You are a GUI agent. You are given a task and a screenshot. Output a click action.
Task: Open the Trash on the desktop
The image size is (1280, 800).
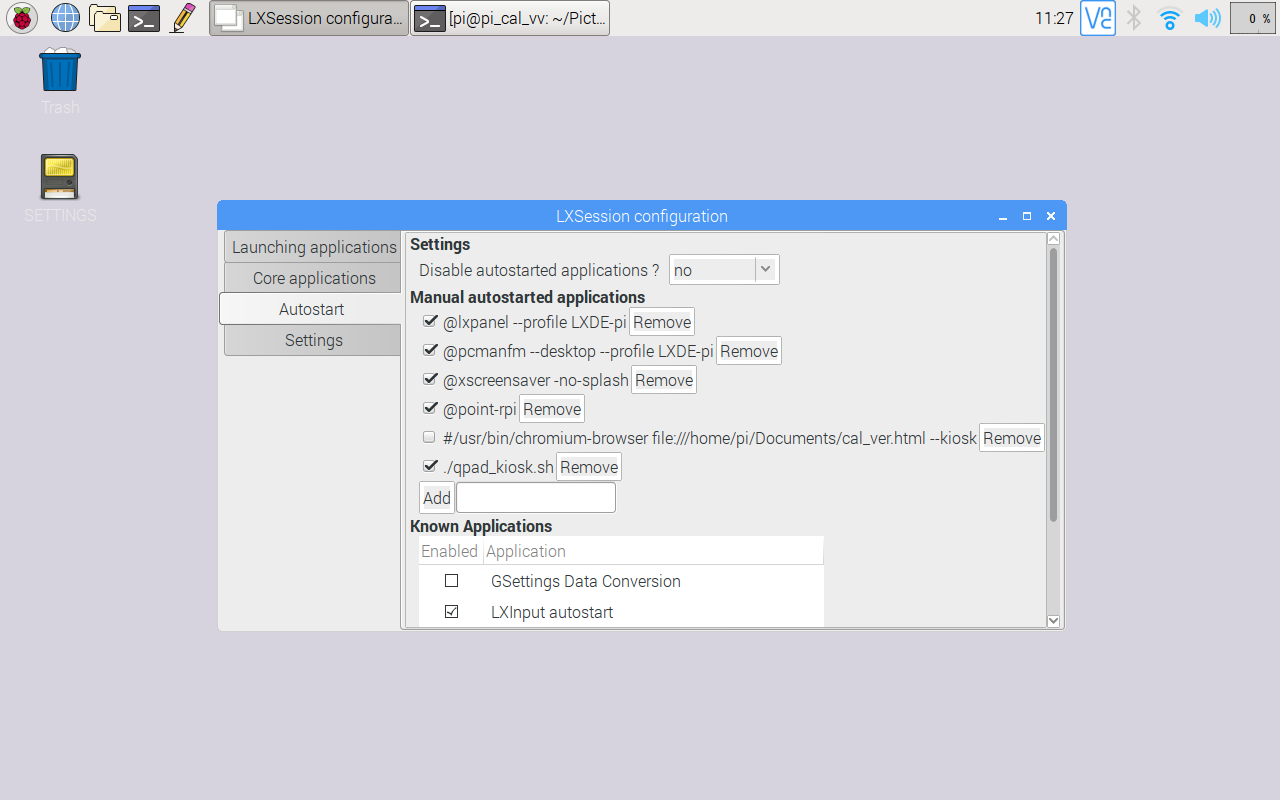[x=59, y=68]
